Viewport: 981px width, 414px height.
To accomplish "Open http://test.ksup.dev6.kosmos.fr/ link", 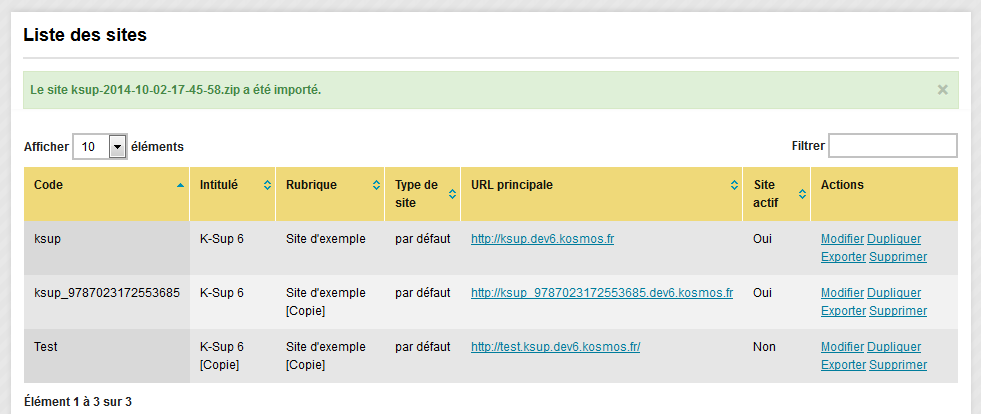I will pos(556,346).
